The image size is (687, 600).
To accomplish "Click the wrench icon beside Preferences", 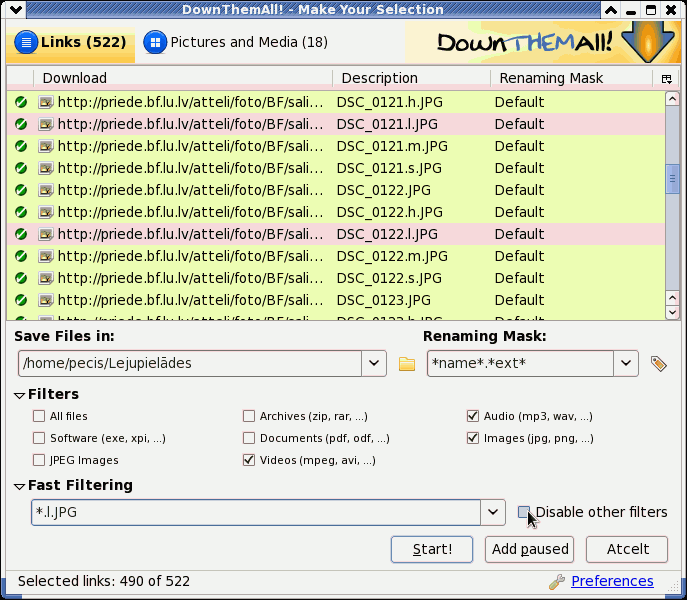I will pyautogui.click(x=557, y=582).
